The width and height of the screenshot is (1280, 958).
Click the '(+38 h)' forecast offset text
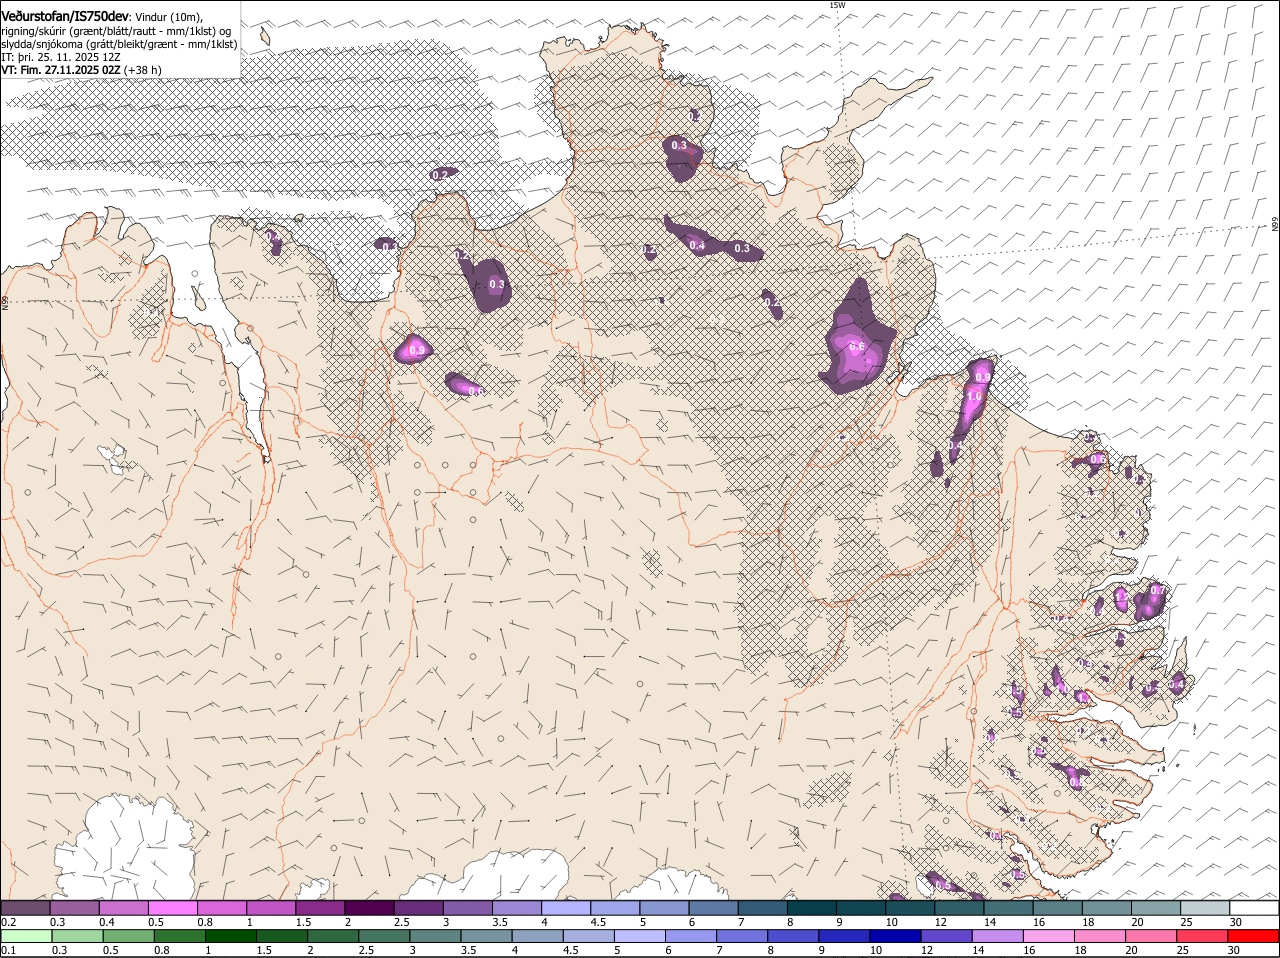[144, 70]
